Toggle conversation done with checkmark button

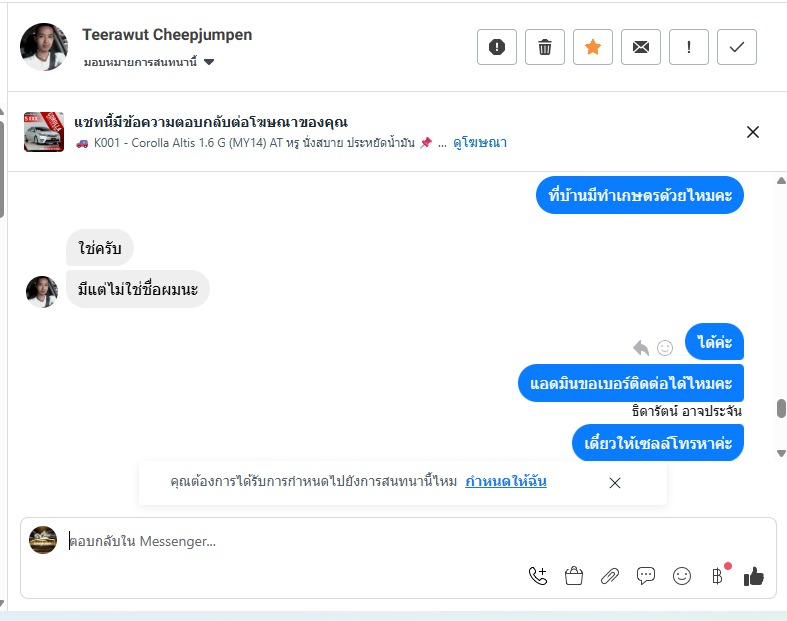pyautogui.click(x=737, y=47)
